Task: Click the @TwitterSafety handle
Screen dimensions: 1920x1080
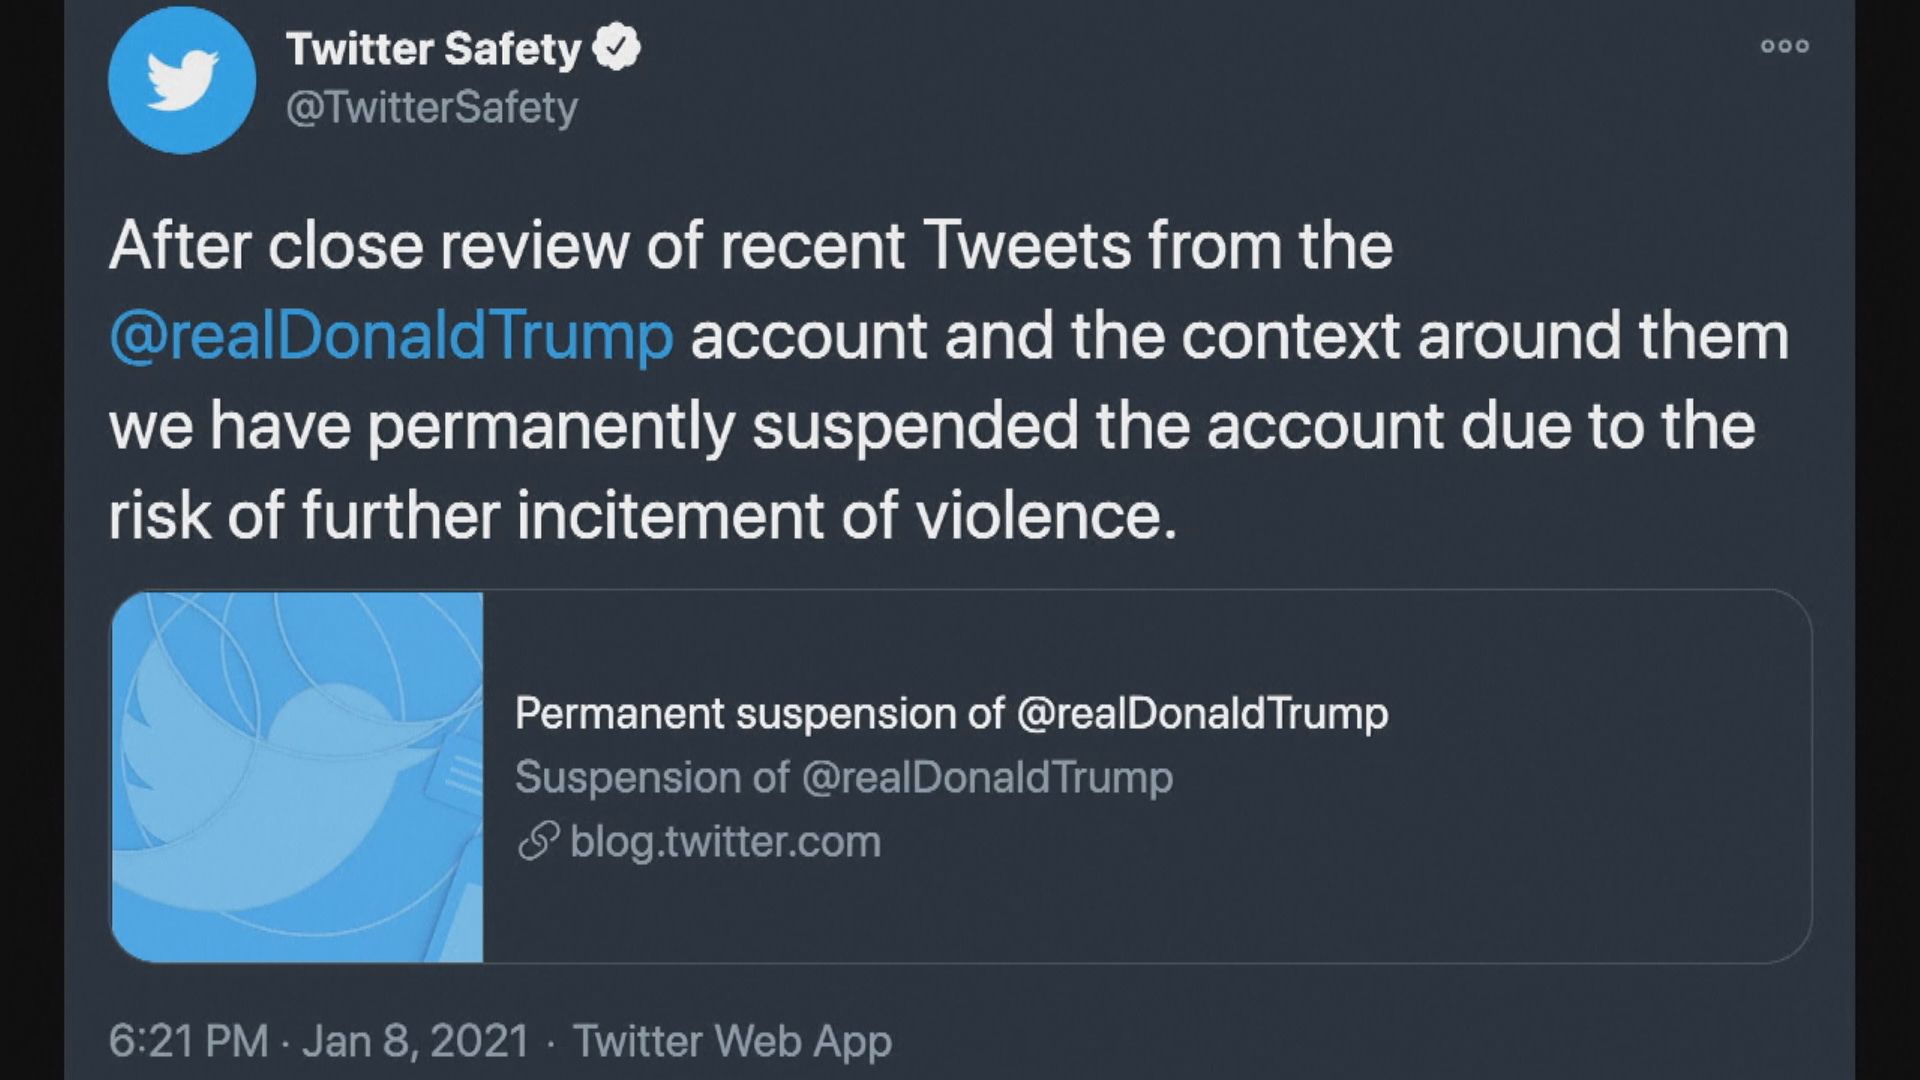Action: pyautogui.click(x=430, y=108)
